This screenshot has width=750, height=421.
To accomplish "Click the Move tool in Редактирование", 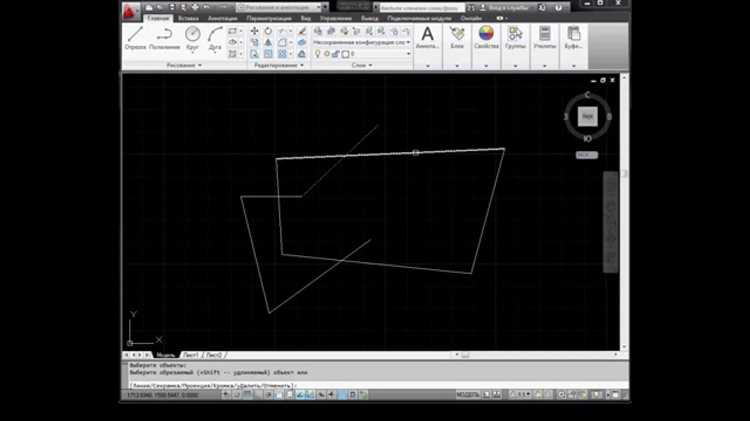I will pos(254,31).
